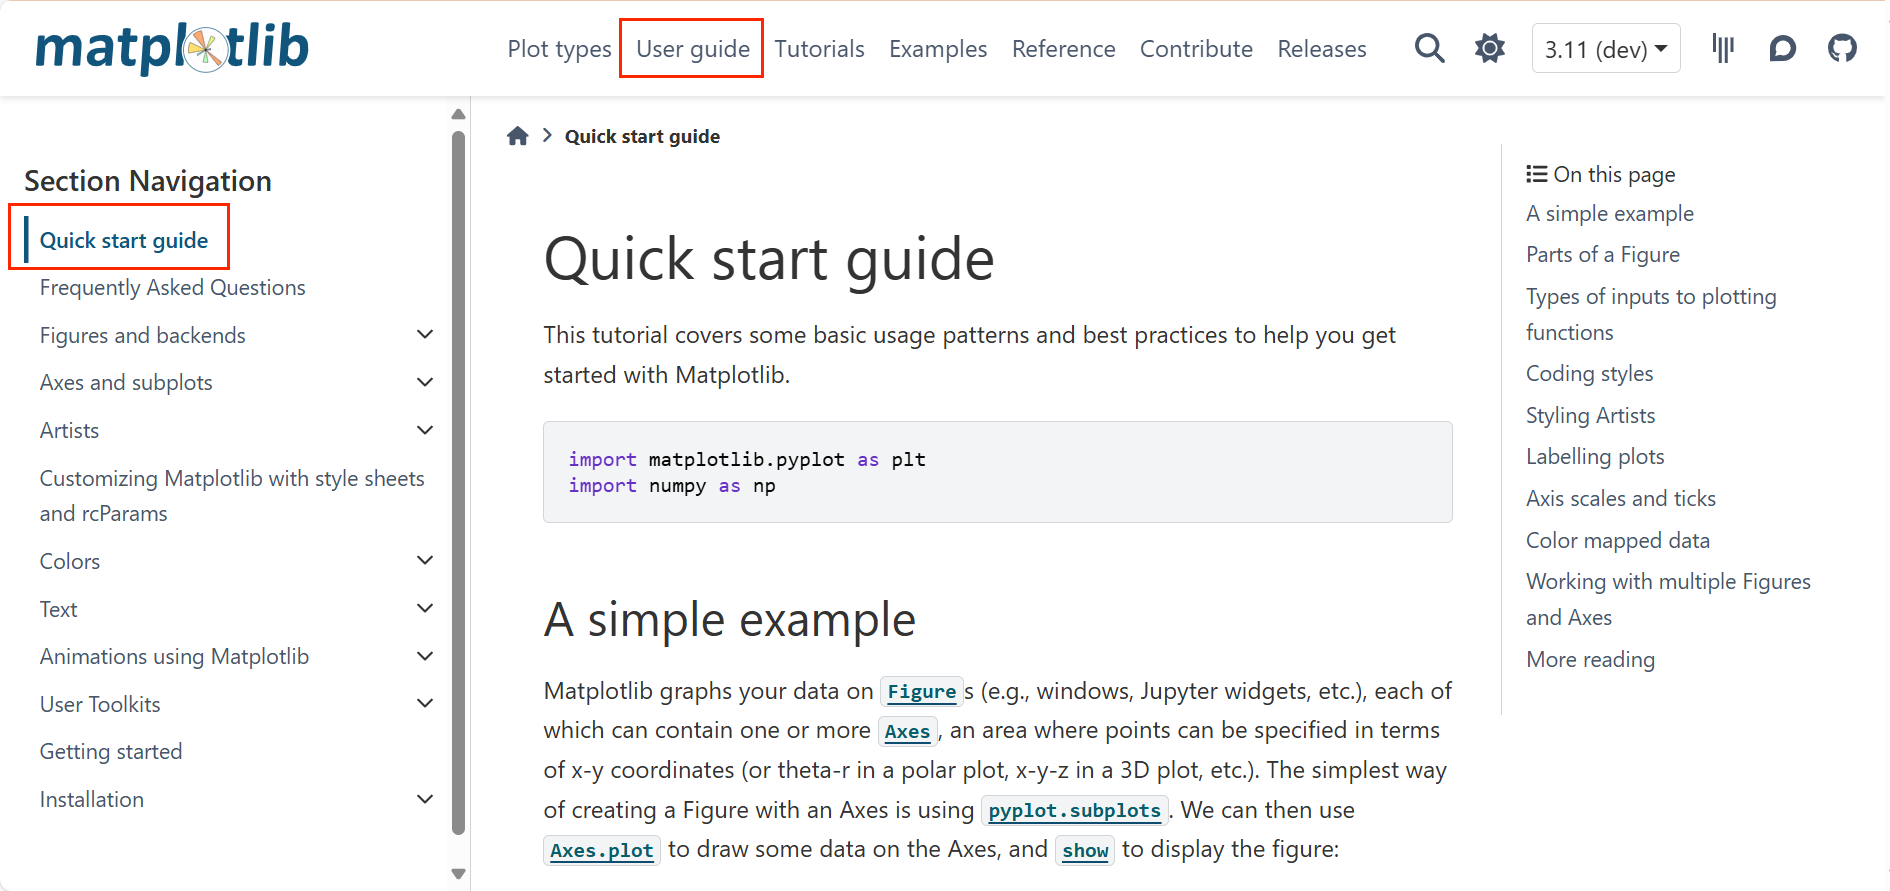The height and width of the screenshot is (891, 1890).
Task: Open the search magnifier icon
Action: 1430,48
